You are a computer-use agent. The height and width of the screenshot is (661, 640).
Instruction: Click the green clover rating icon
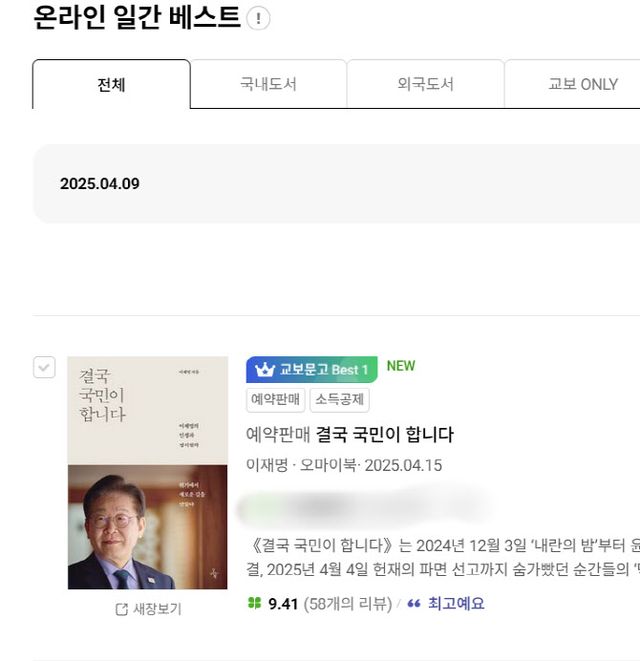pyautogui.click(x=254, y=604)
